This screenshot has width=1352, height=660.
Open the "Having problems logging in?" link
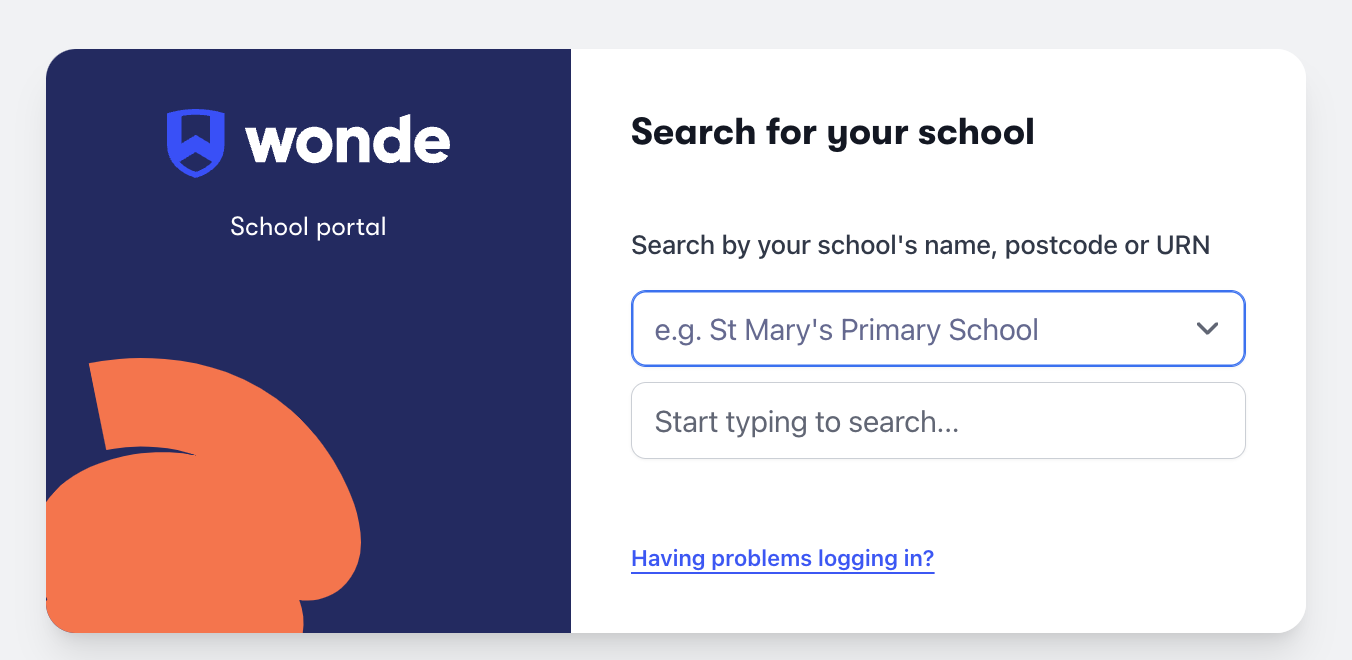[x=782, y=558]
